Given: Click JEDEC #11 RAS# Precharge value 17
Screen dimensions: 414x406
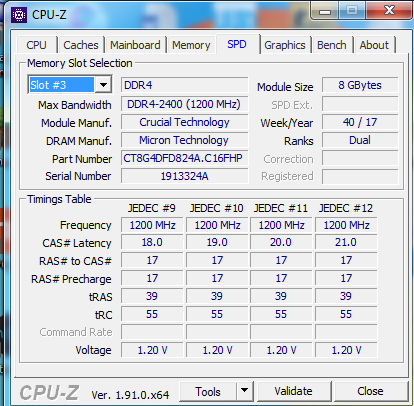Looking at the screenshot, I should (x=281, y=278).
